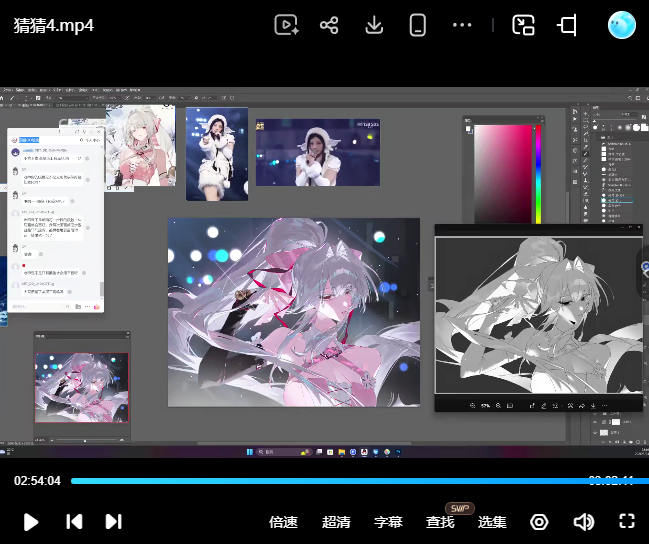Jump to the previous video

(74, 522)
